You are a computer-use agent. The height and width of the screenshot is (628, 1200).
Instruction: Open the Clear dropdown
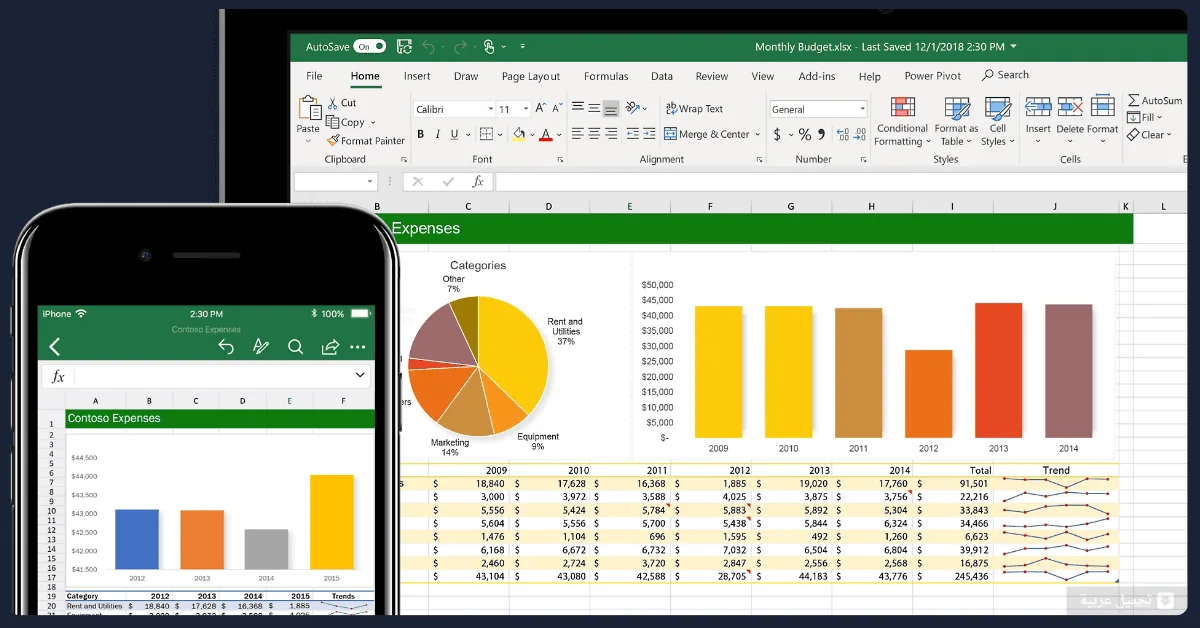(1150, 135)
